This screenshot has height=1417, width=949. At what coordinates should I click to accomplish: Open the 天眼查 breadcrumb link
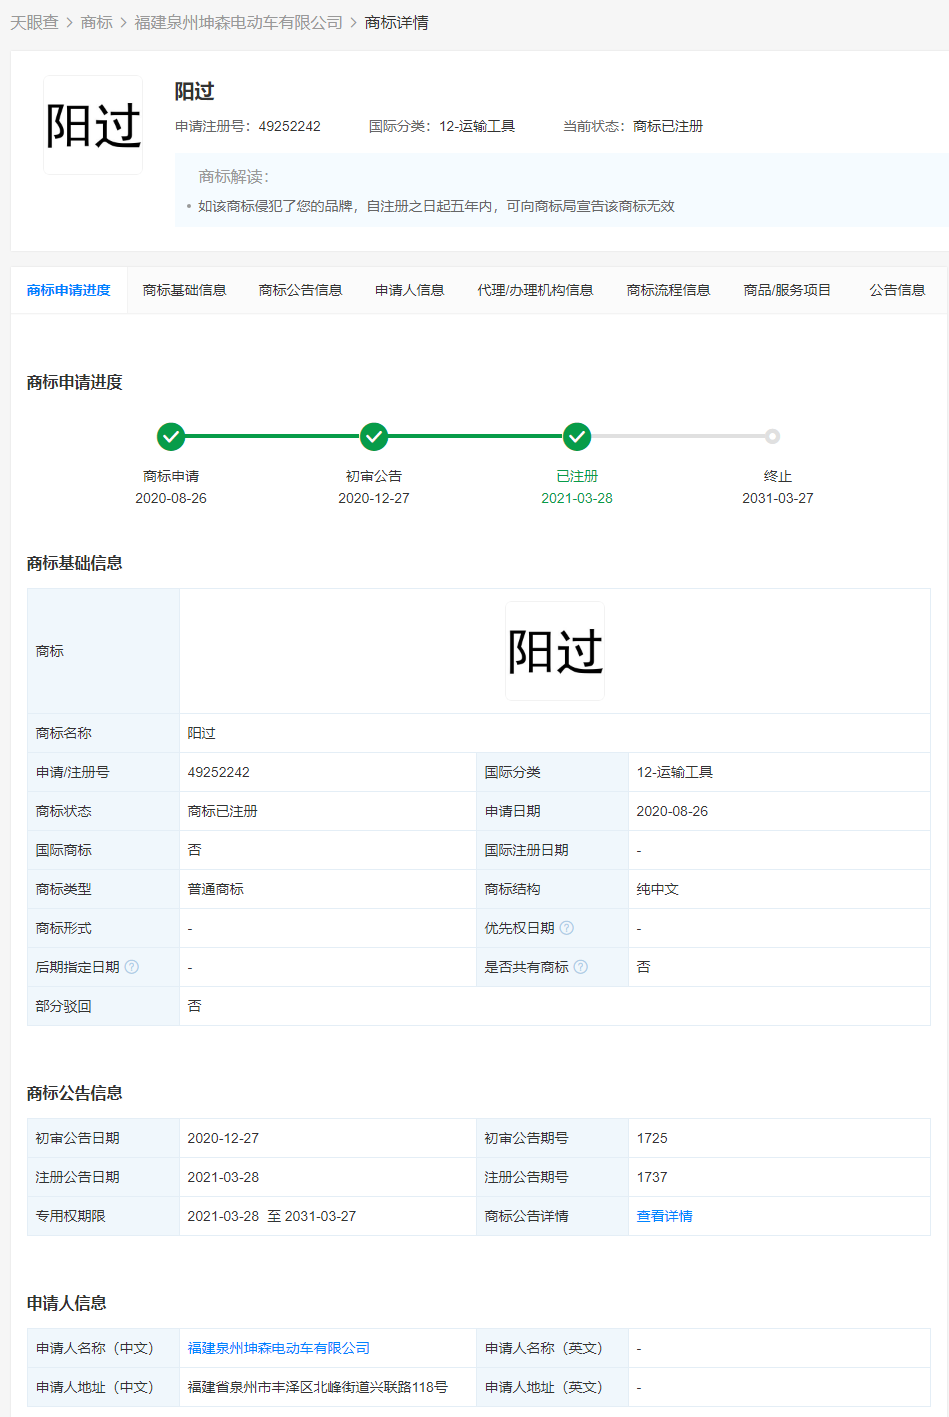(34, 22)
